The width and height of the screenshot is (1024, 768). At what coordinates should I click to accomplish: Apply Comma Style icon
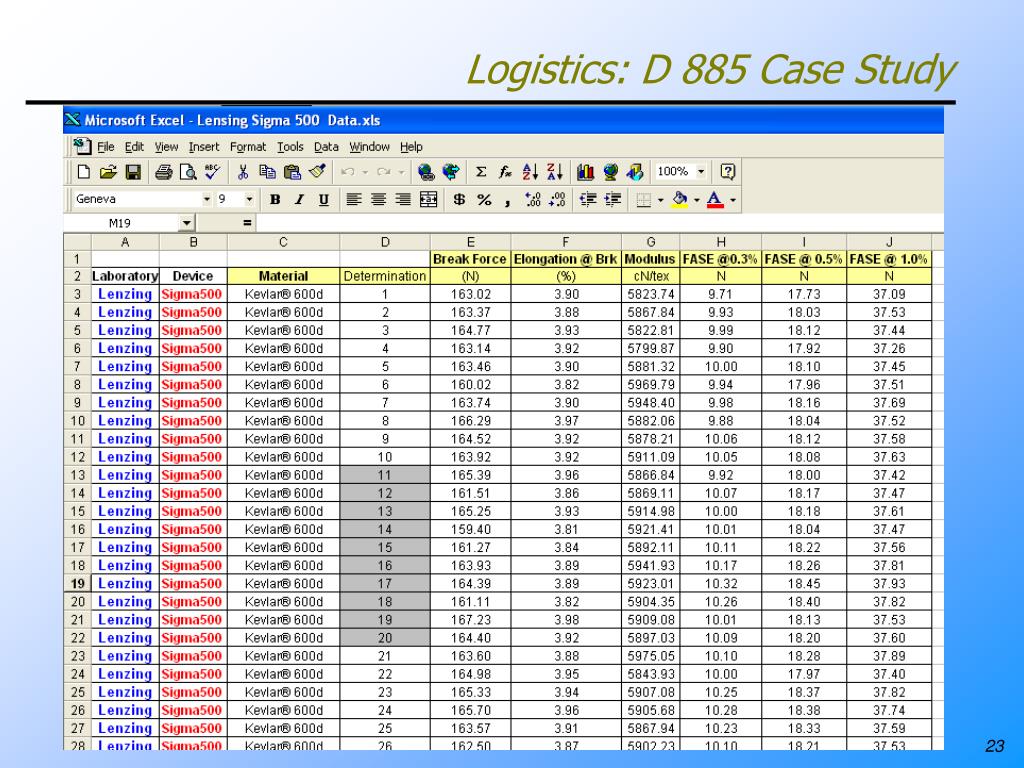tap(507, 201)
